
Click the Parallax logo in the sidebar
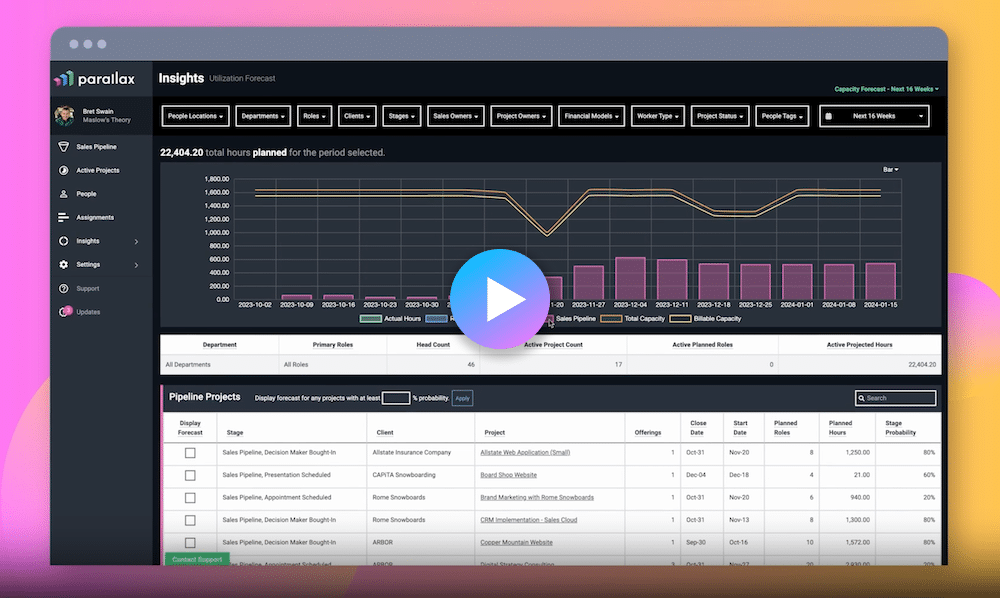(x=94, y=78)
